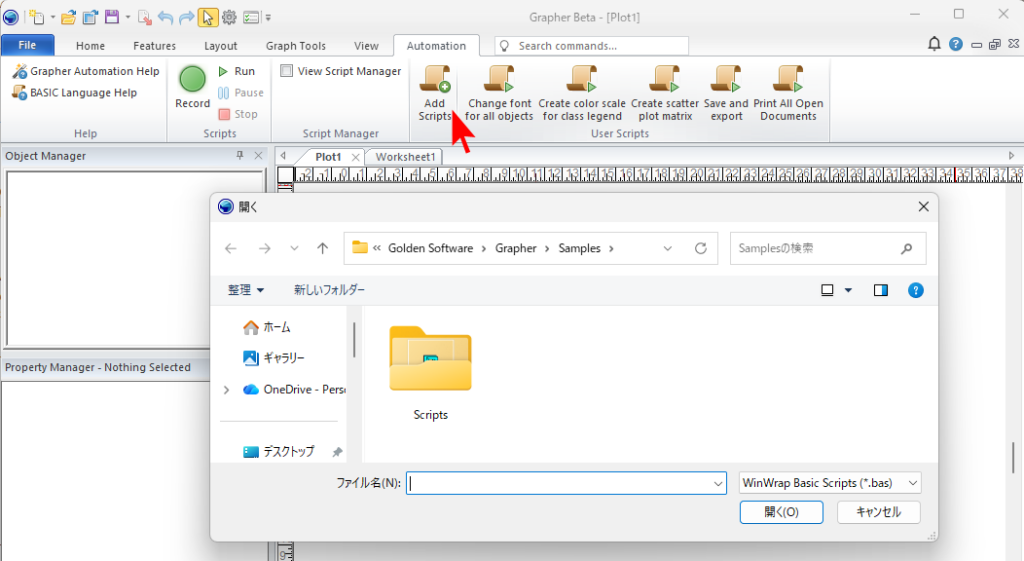Run Save and export script
1024x561 pixels.
726,93
